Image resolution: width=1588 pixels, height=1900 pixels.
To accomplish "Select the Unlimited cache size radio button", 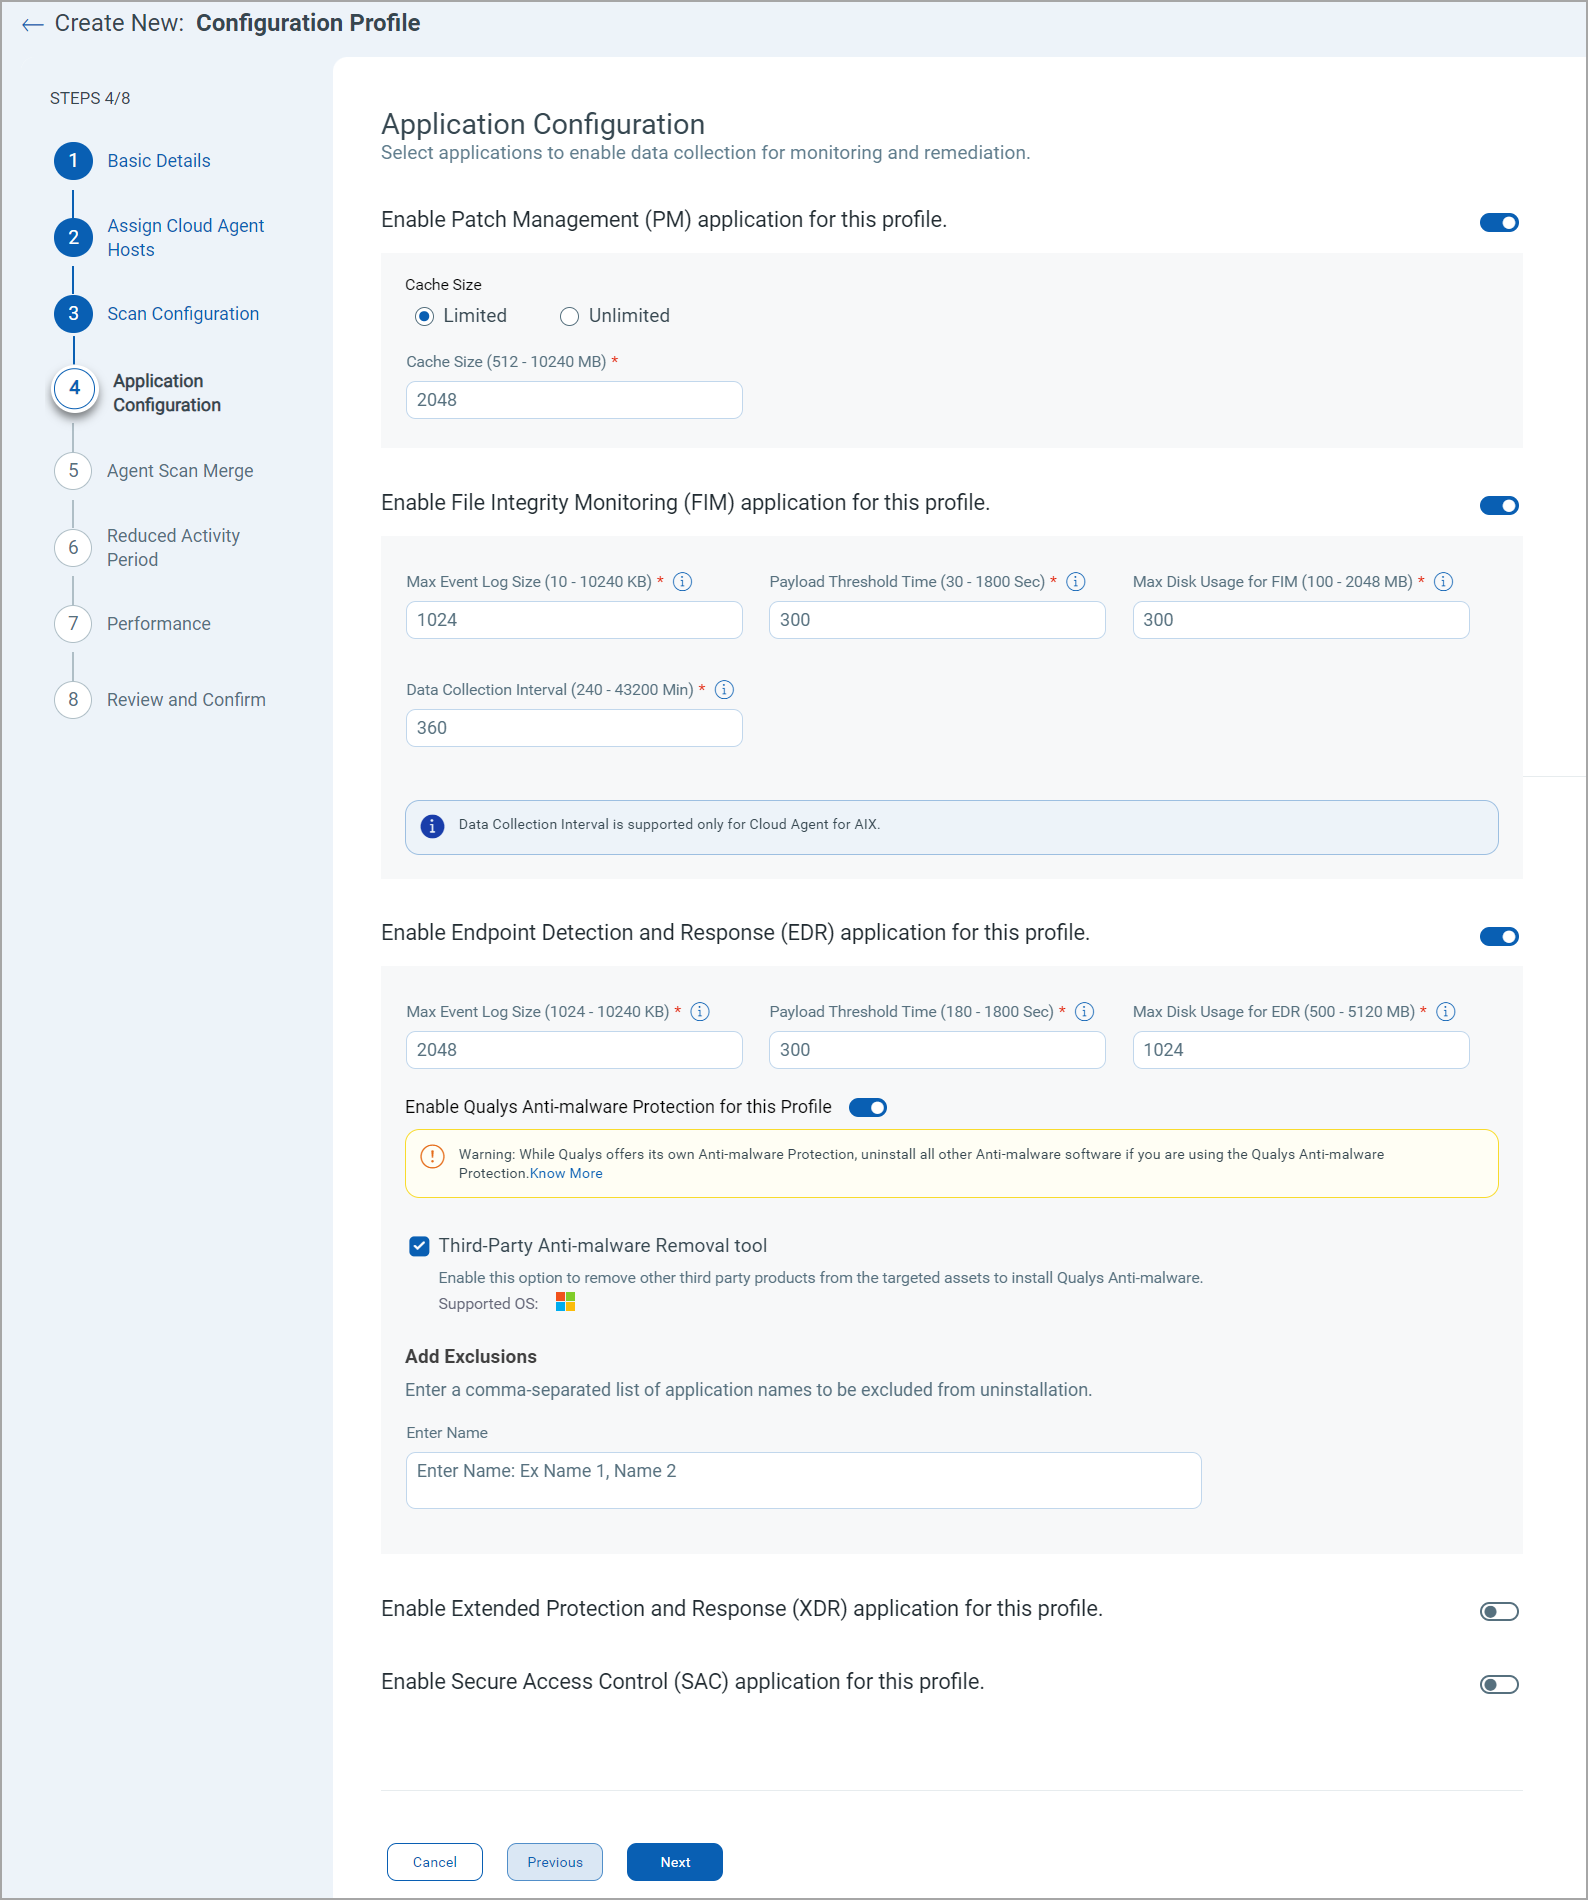I will (x=569, y=317).
